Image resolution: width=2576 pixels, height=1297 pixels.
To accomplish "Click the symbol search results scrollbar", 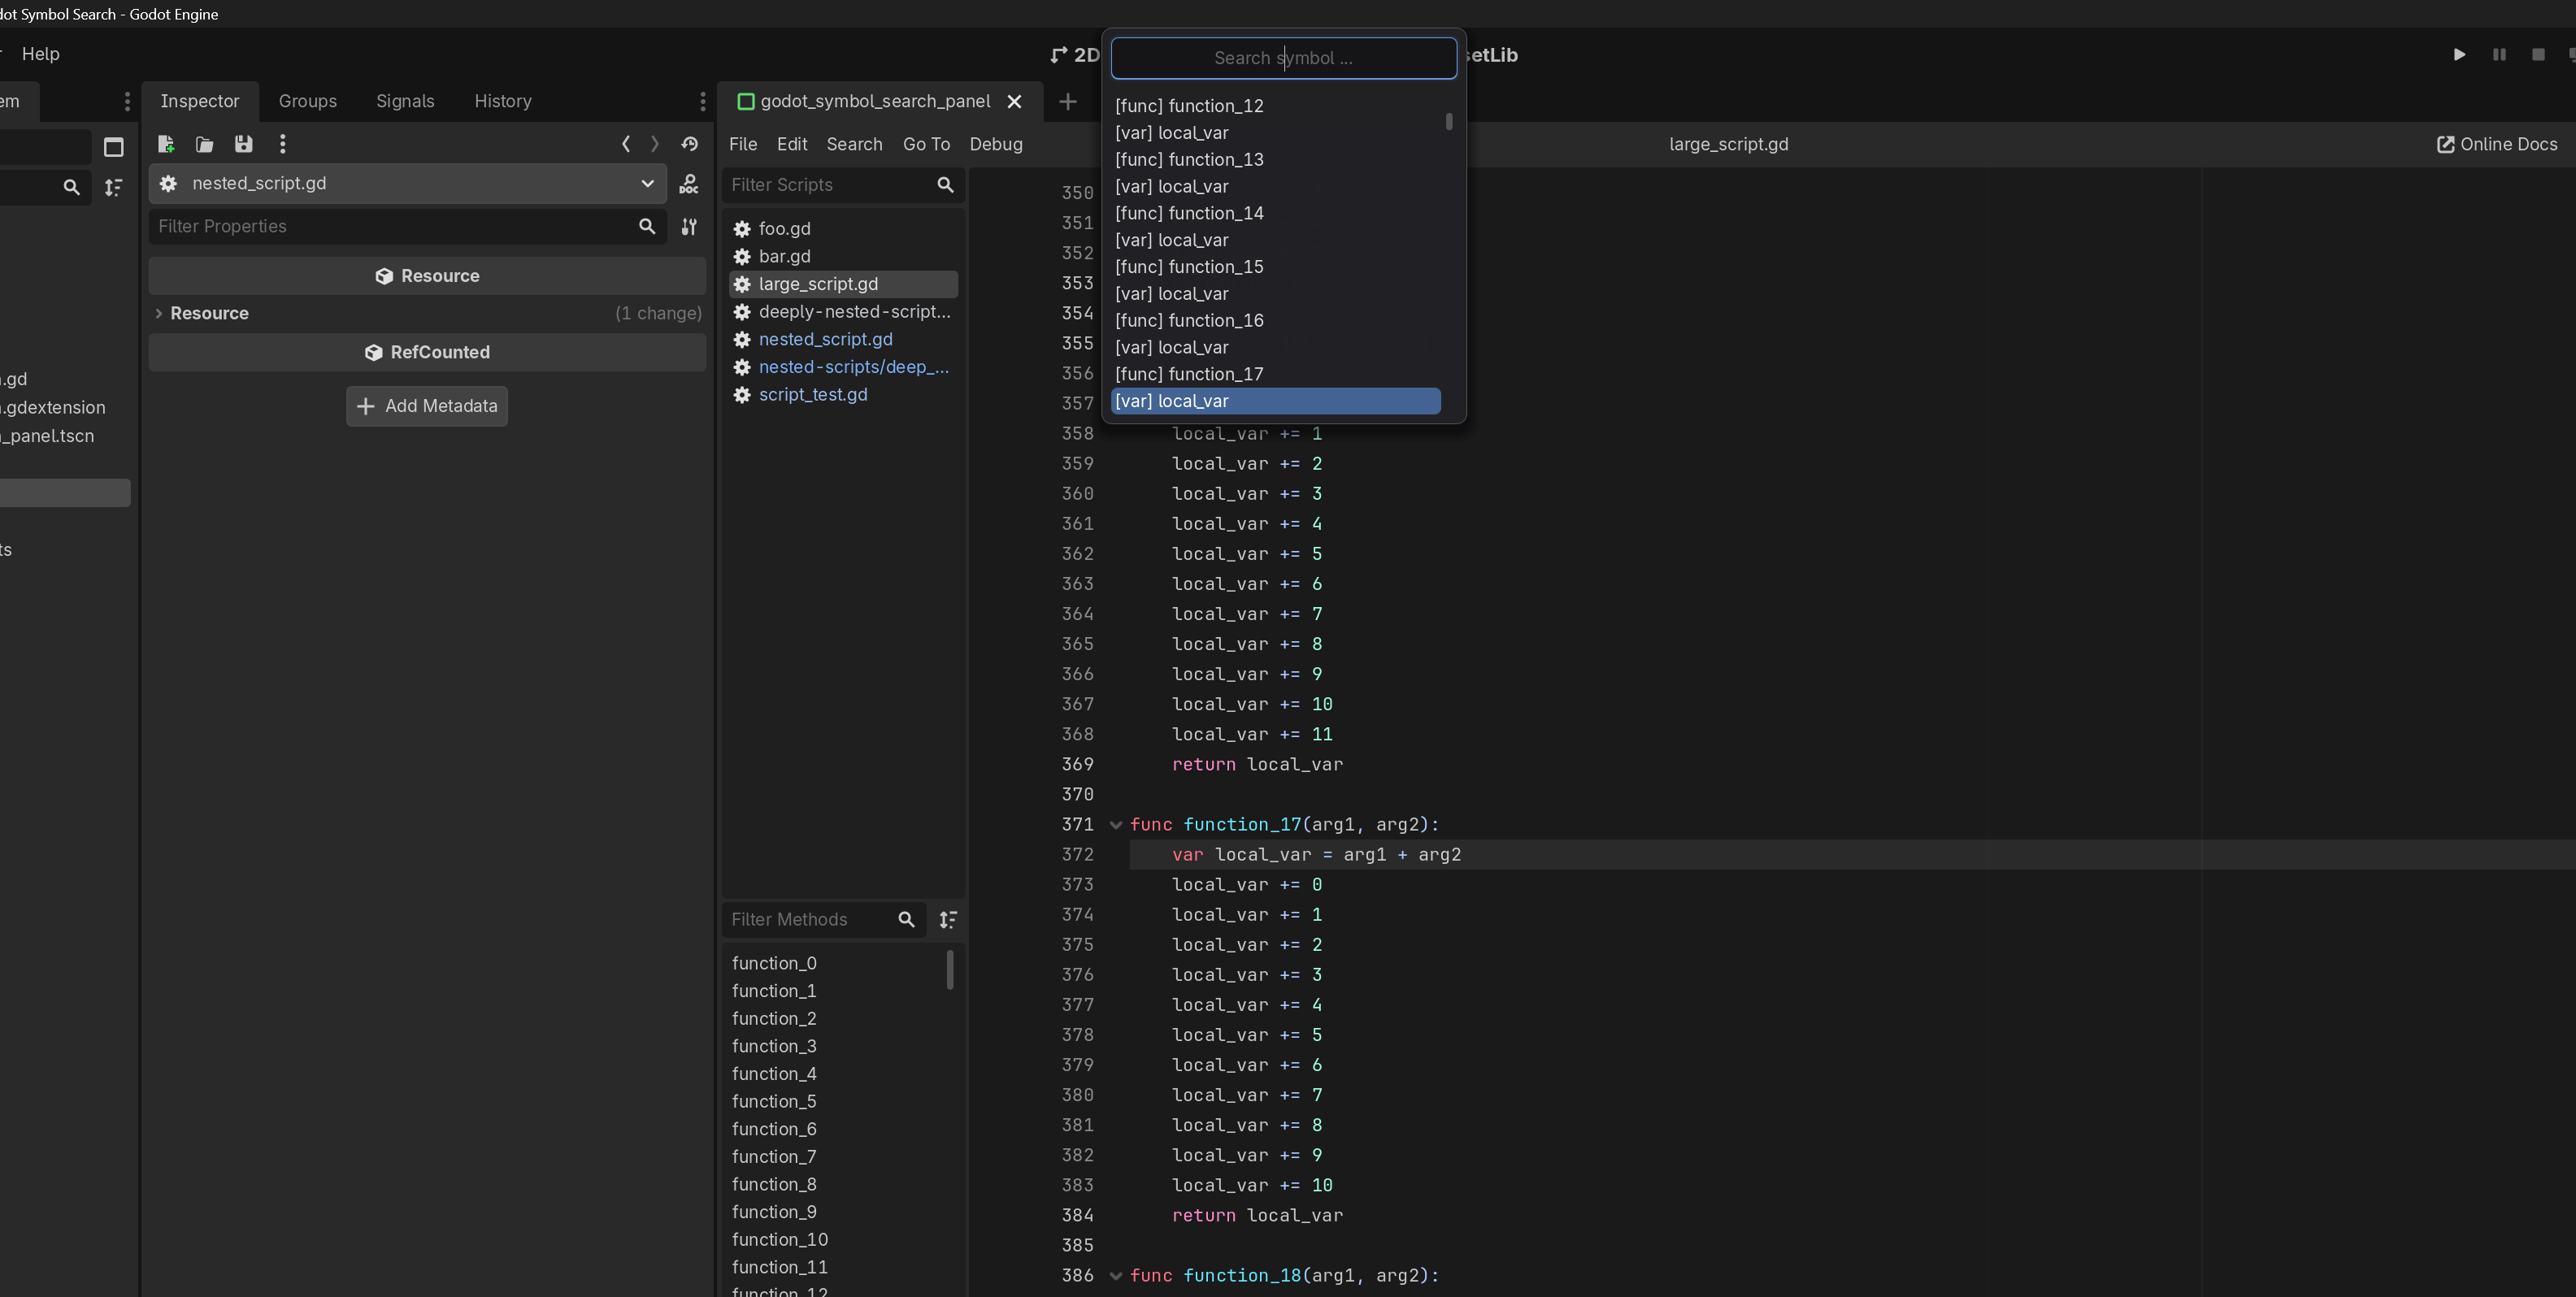I will pos(1449,122).
